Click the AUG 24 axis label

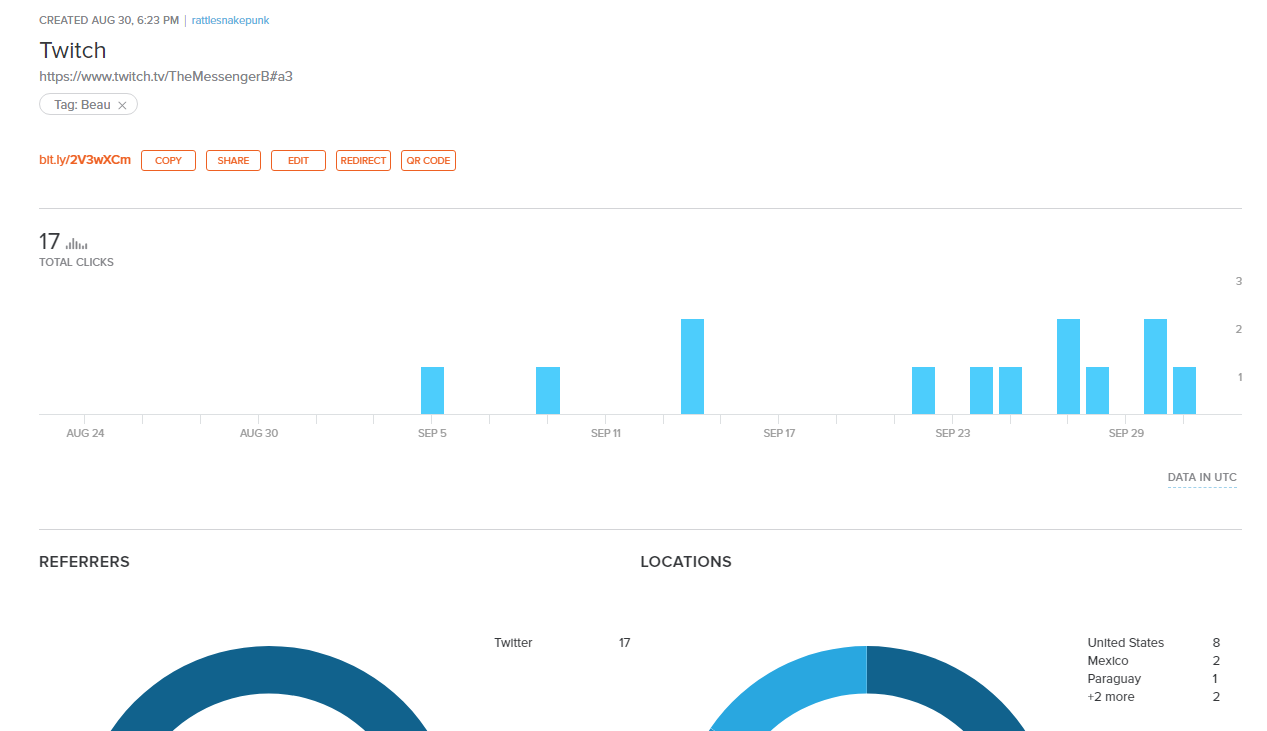pyautogui.click(x=85, y=433)
